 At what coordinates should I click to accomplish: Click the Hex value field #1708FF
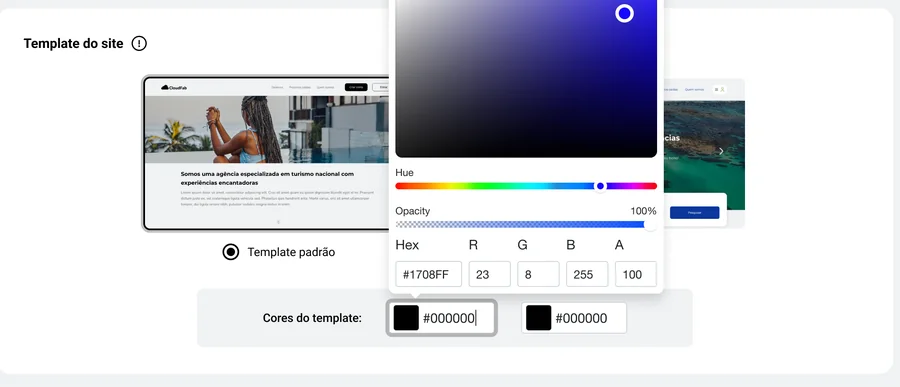click(429, 274)
